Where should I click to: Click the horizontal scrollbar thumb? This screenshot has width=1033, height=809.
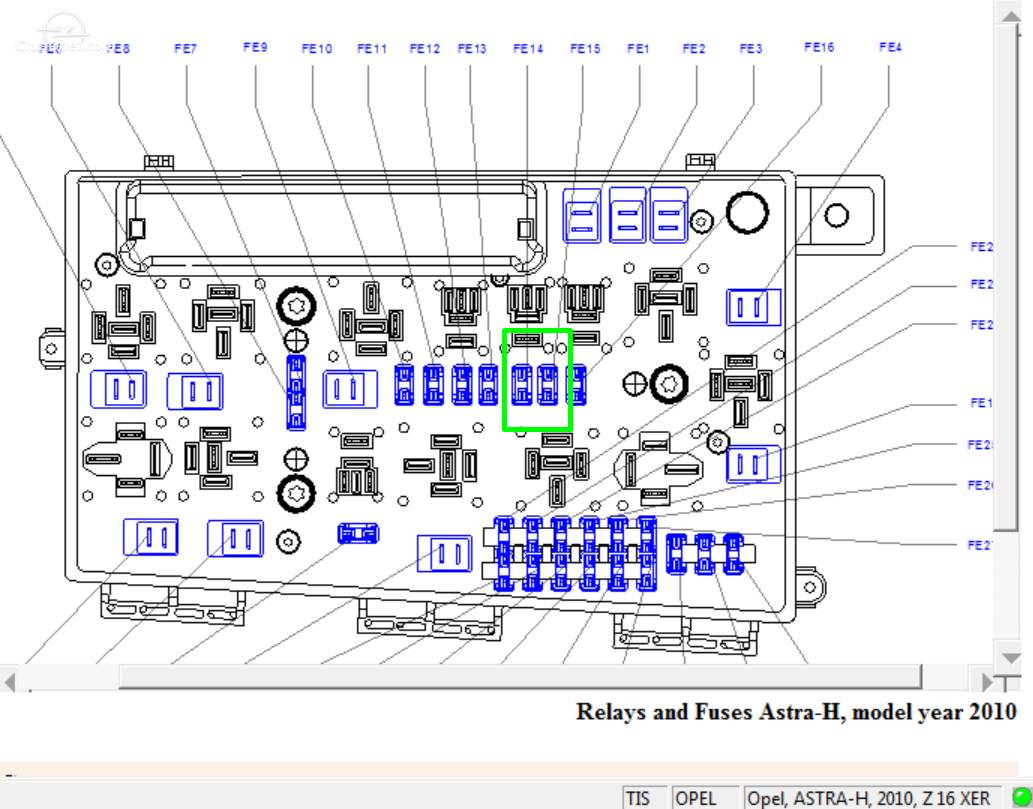pos(520,677)
